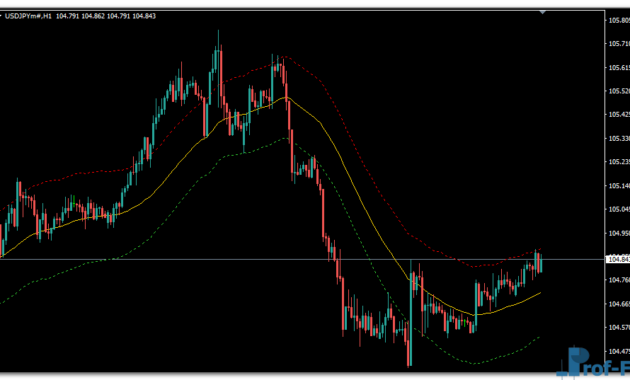This screenshot has height=380, width=630.
Task: Click the 105.330 price scale label
Action: click(619, 138)
